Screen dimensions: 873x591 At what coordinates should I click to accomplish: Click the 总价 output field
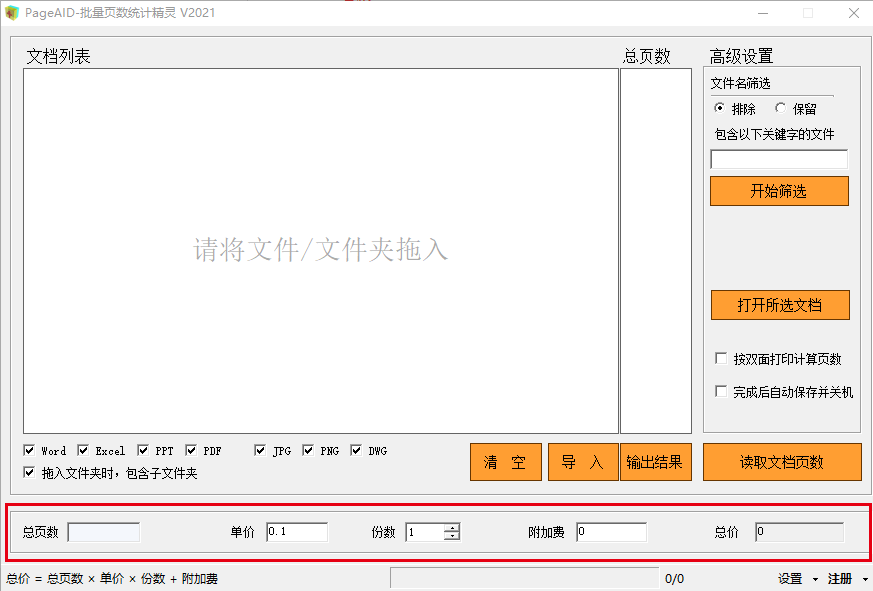click(800, 532)
